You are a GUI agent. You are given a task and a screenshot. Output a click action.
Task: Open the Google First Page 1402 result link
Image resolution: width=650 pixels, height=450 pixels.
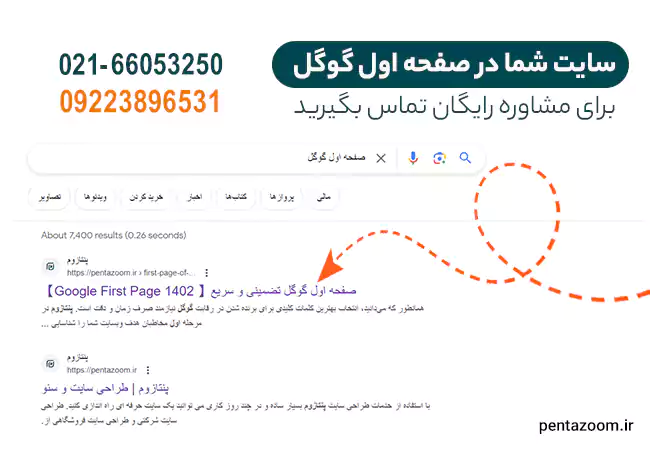pos(201,291)
